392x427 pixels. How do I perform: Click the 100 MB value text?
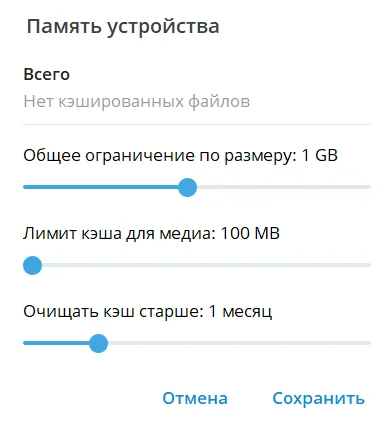click(250, 233)
